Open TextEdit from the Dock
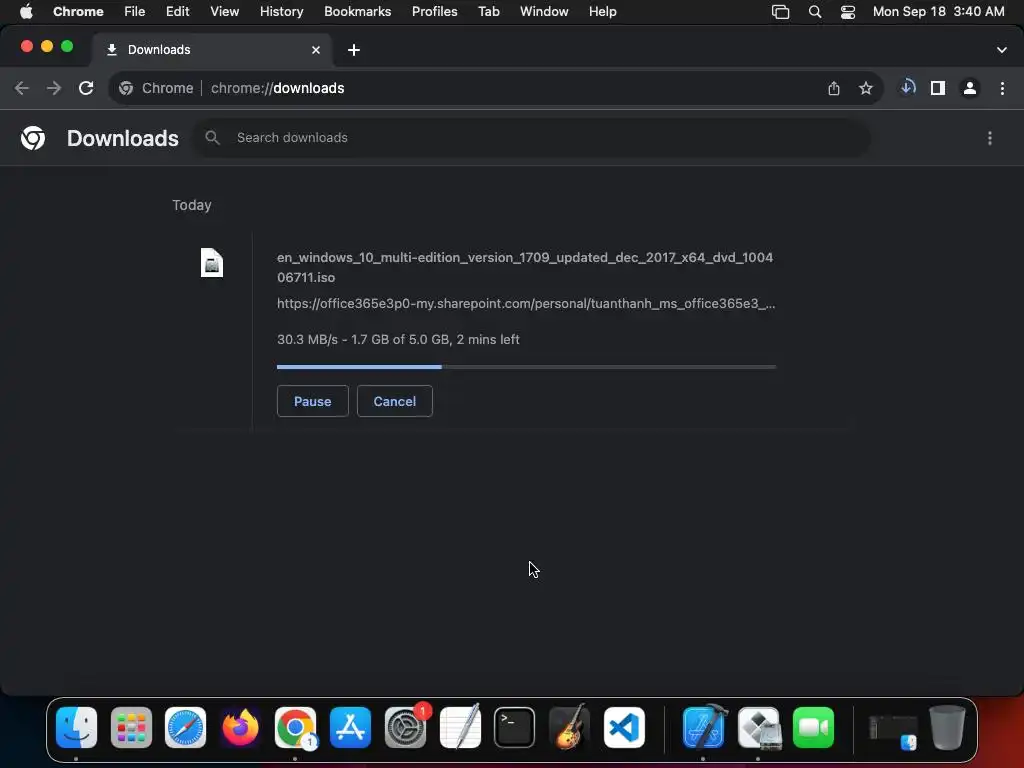Image resolution: width=1024 pixels, height=768 pixels. tap(460, 727)
